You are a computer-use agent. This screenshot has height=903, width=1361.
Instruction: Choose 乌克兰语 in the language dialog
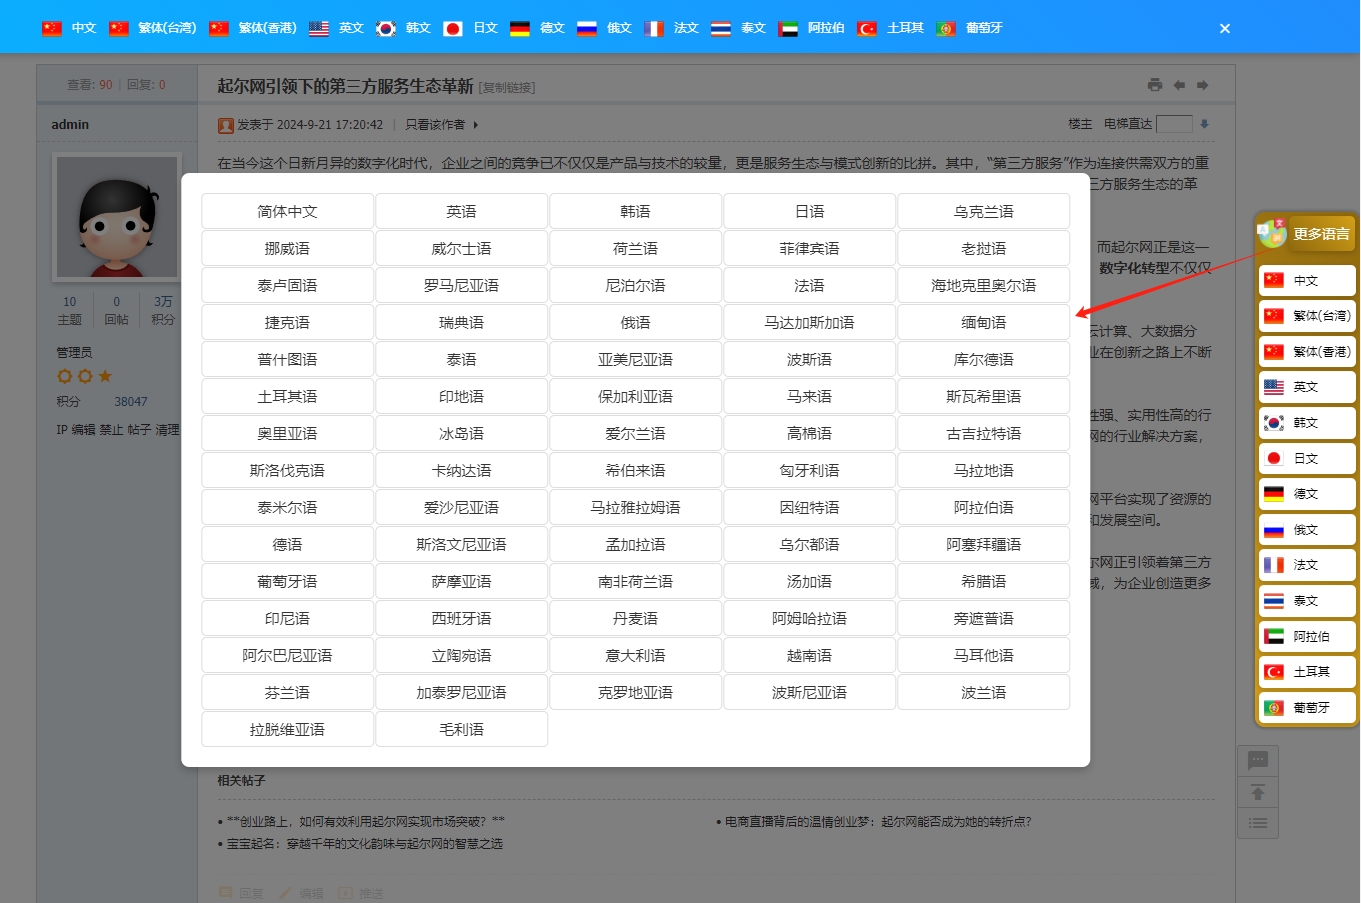(984, 211)
